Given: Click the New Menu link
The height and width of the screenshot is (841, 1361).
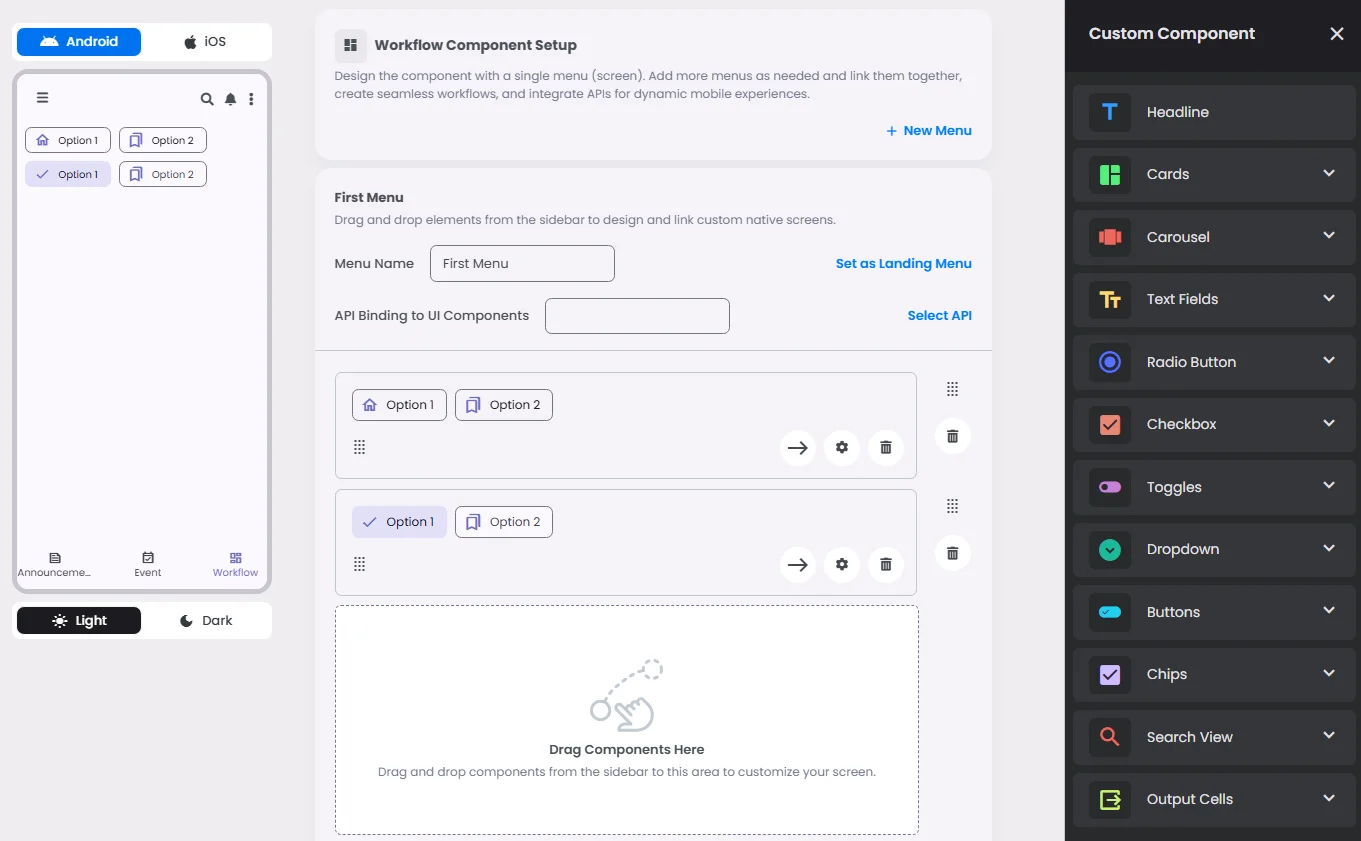Looking at the screenshot, I should tap(928, 131).
